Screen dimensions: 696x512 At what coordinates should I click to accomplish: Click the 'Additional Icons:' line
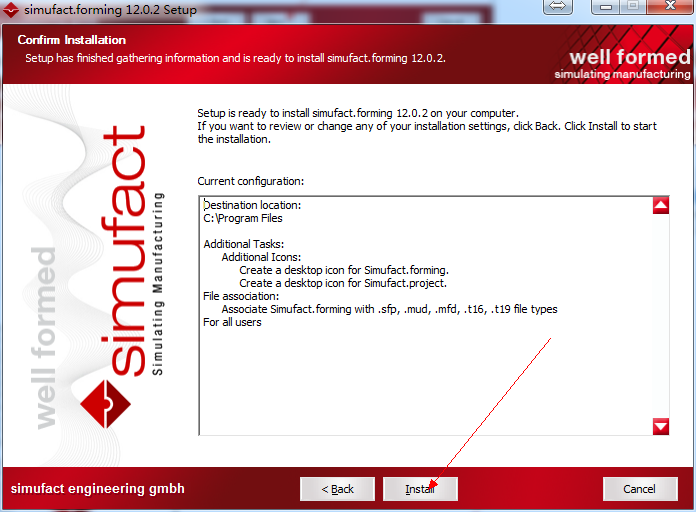[x=261, y=257]
